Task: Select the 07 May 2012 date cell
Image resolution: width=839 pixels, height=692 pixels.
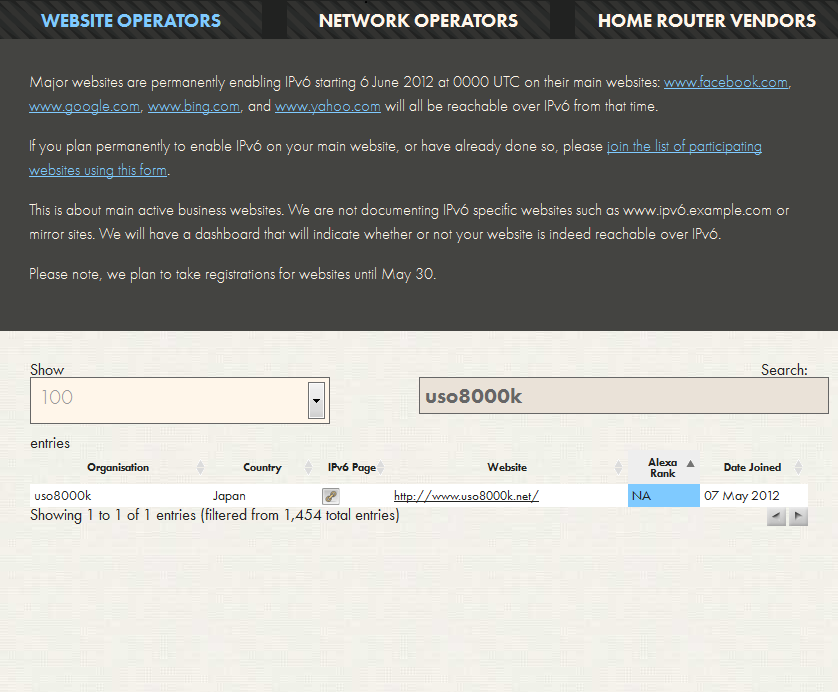Action: pos(753,496)
